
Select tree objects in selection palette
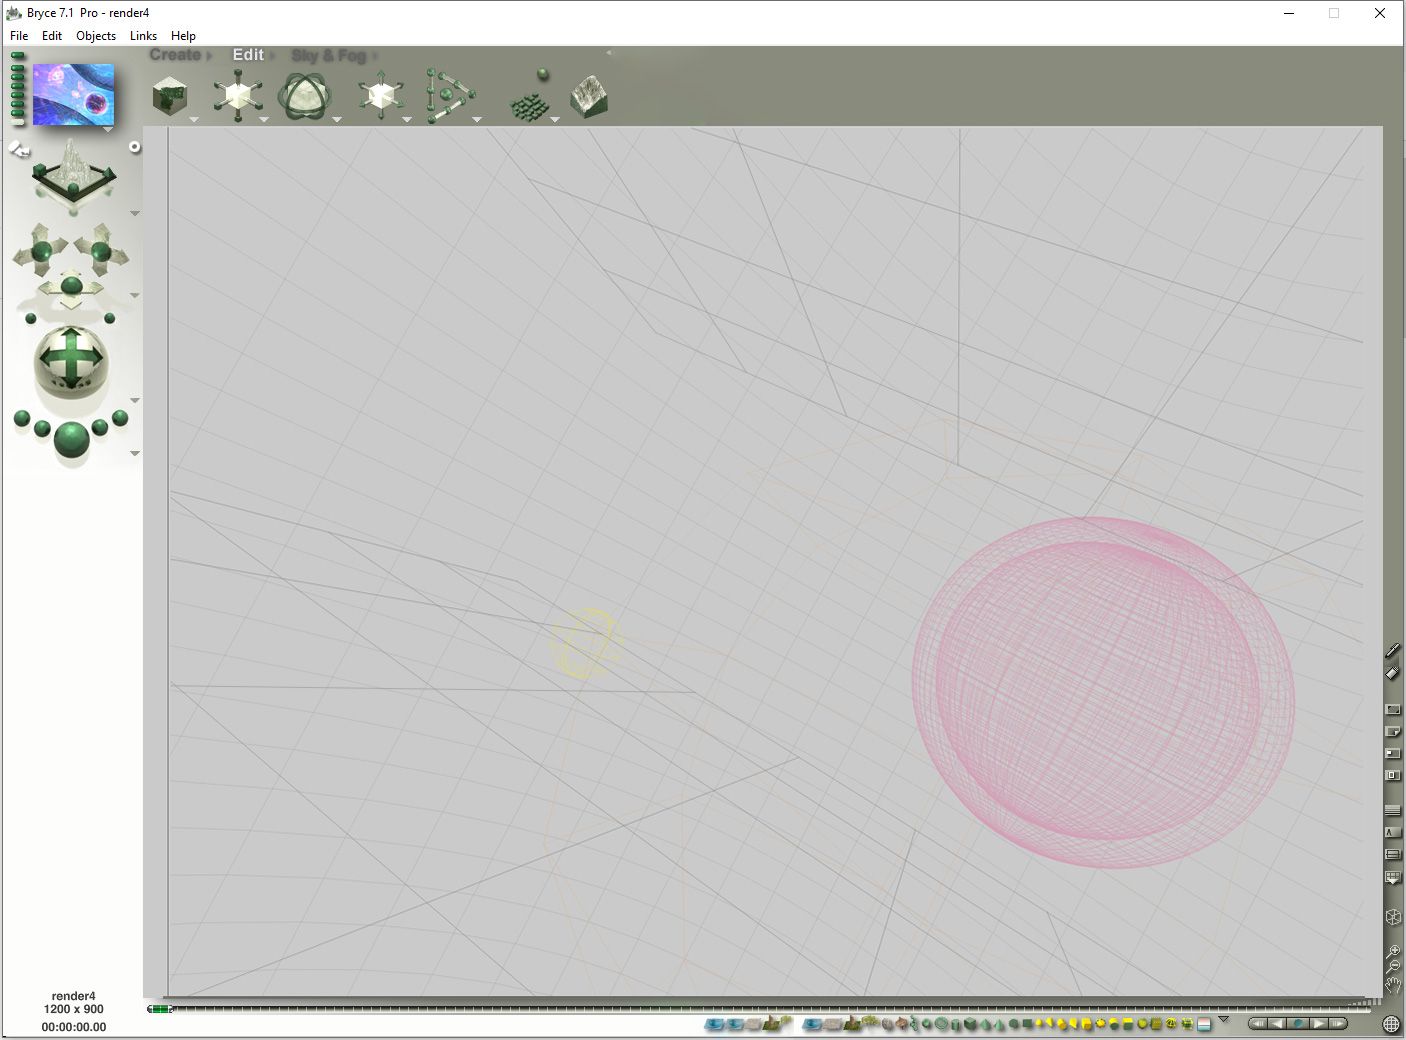tap(871, 1021)
